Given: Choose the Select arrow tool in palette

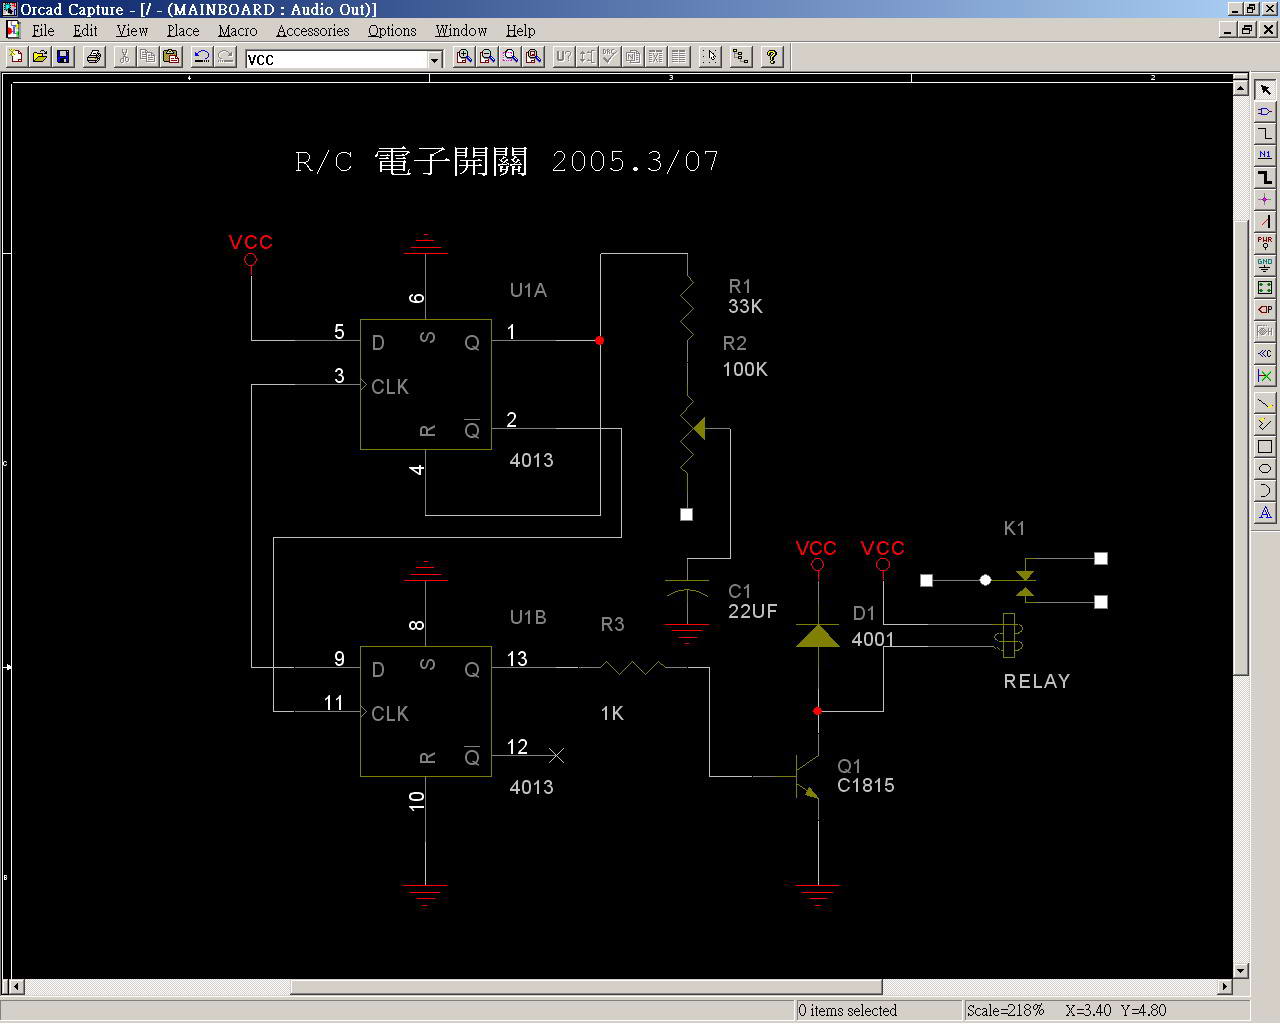Looking at the screenshot, I should (x=1265, y=90).
